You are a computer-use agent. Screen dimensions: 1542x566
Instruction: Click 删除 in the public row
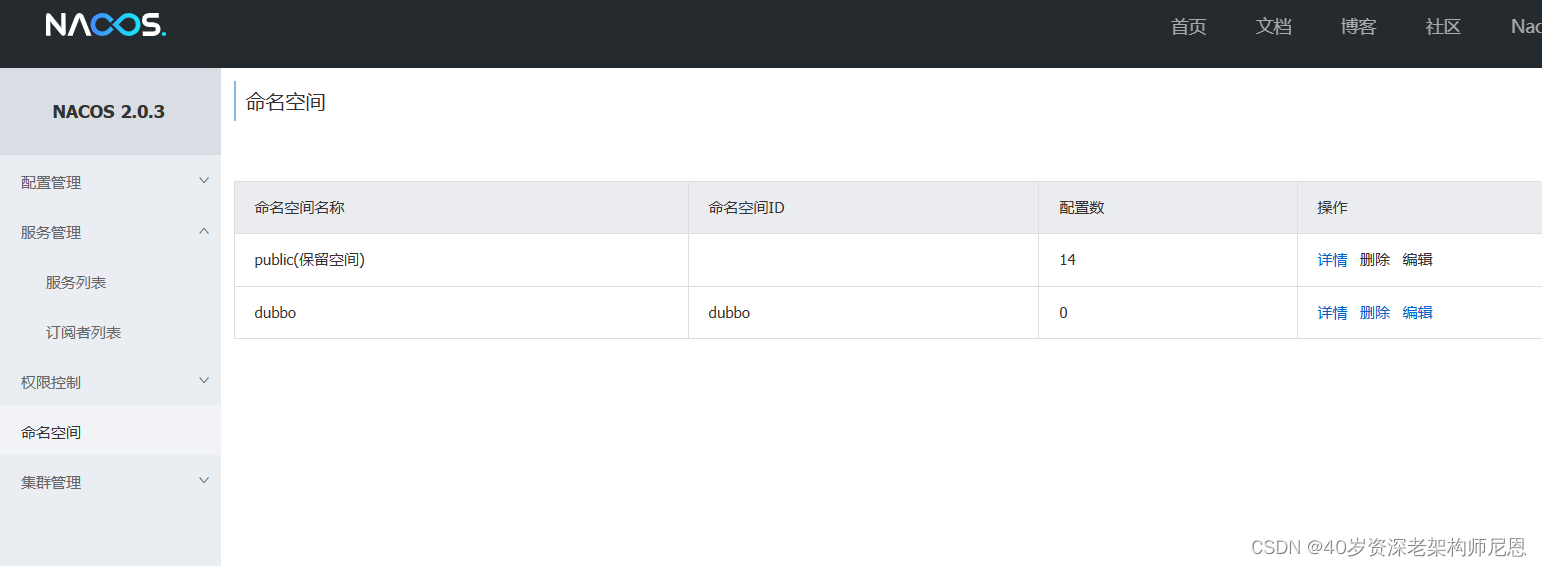[x=1375, y=260]
